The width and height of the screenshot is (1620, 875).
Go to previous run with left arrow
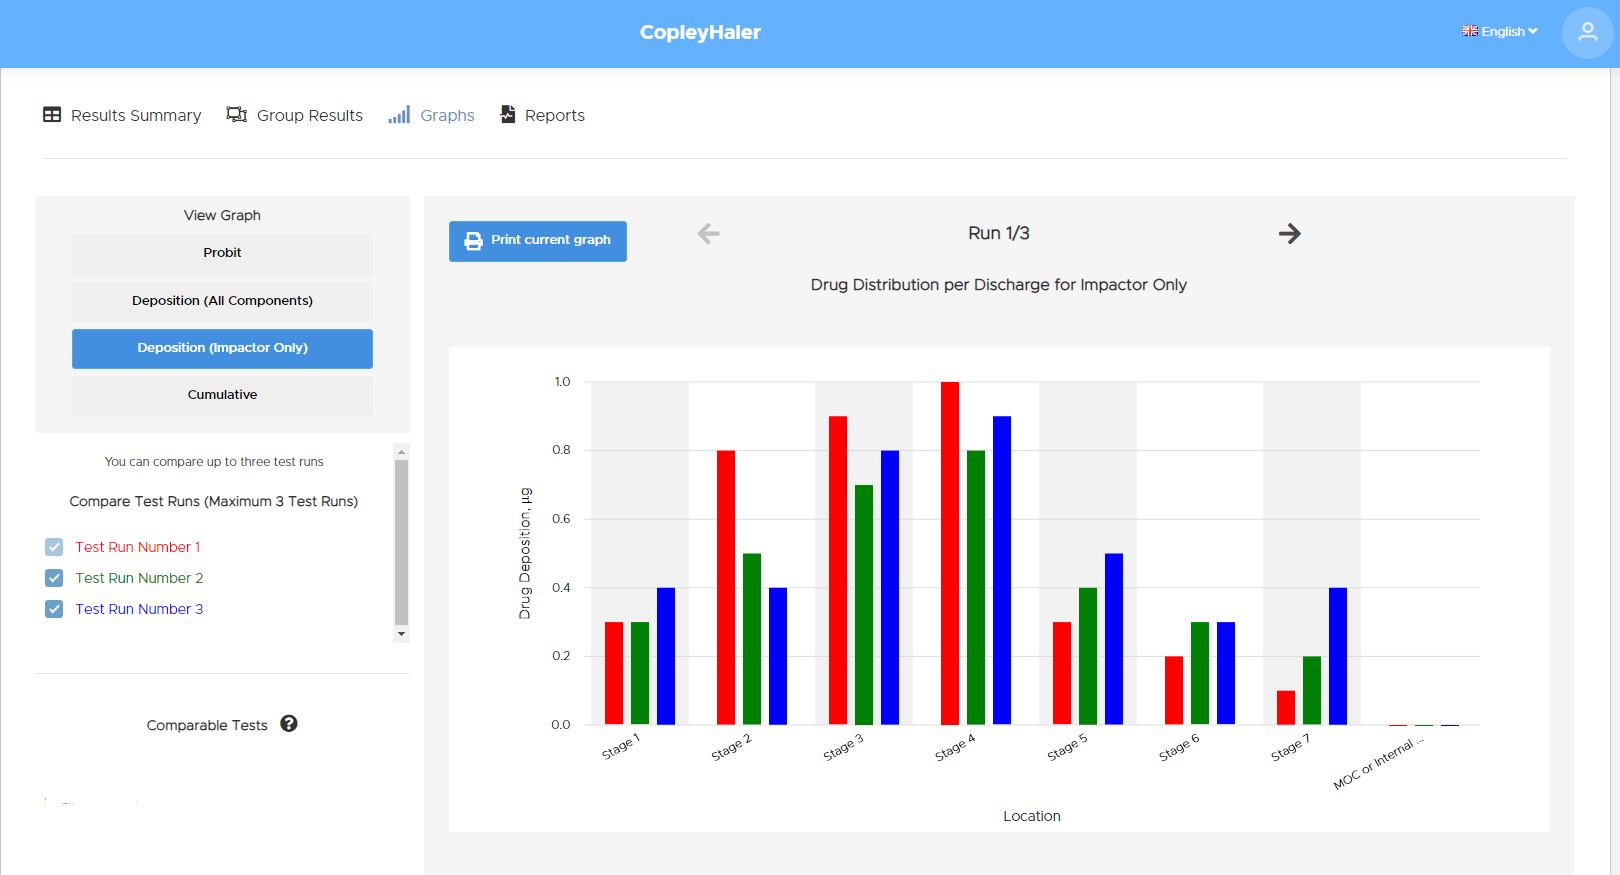[x=708, y=234]
